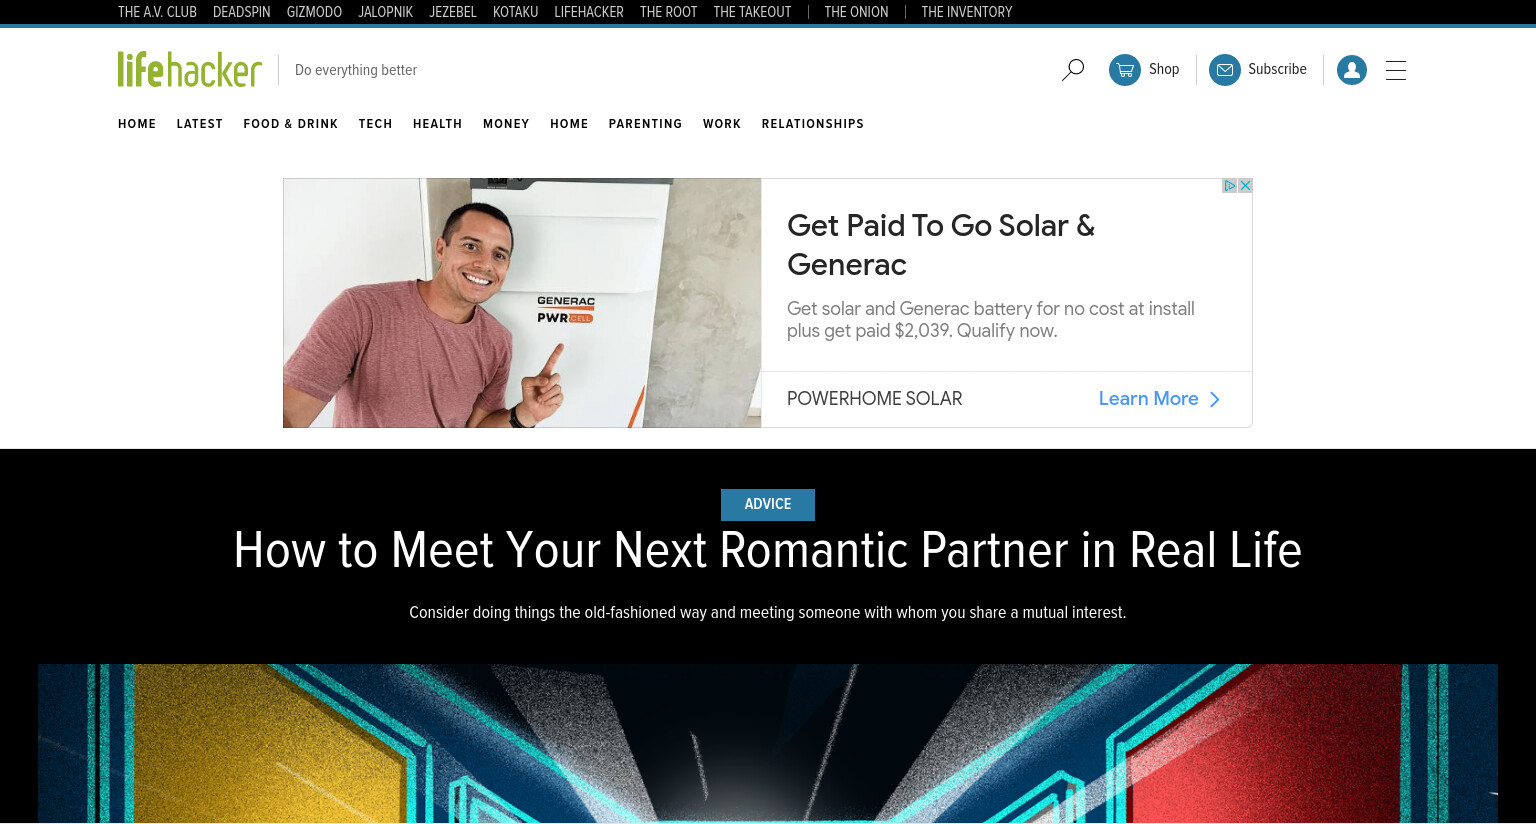Viewport: 1536px width, 824px height.
Task: Click the blue Advice category tag
Action: pyautogui.click(x=768, y=505)
